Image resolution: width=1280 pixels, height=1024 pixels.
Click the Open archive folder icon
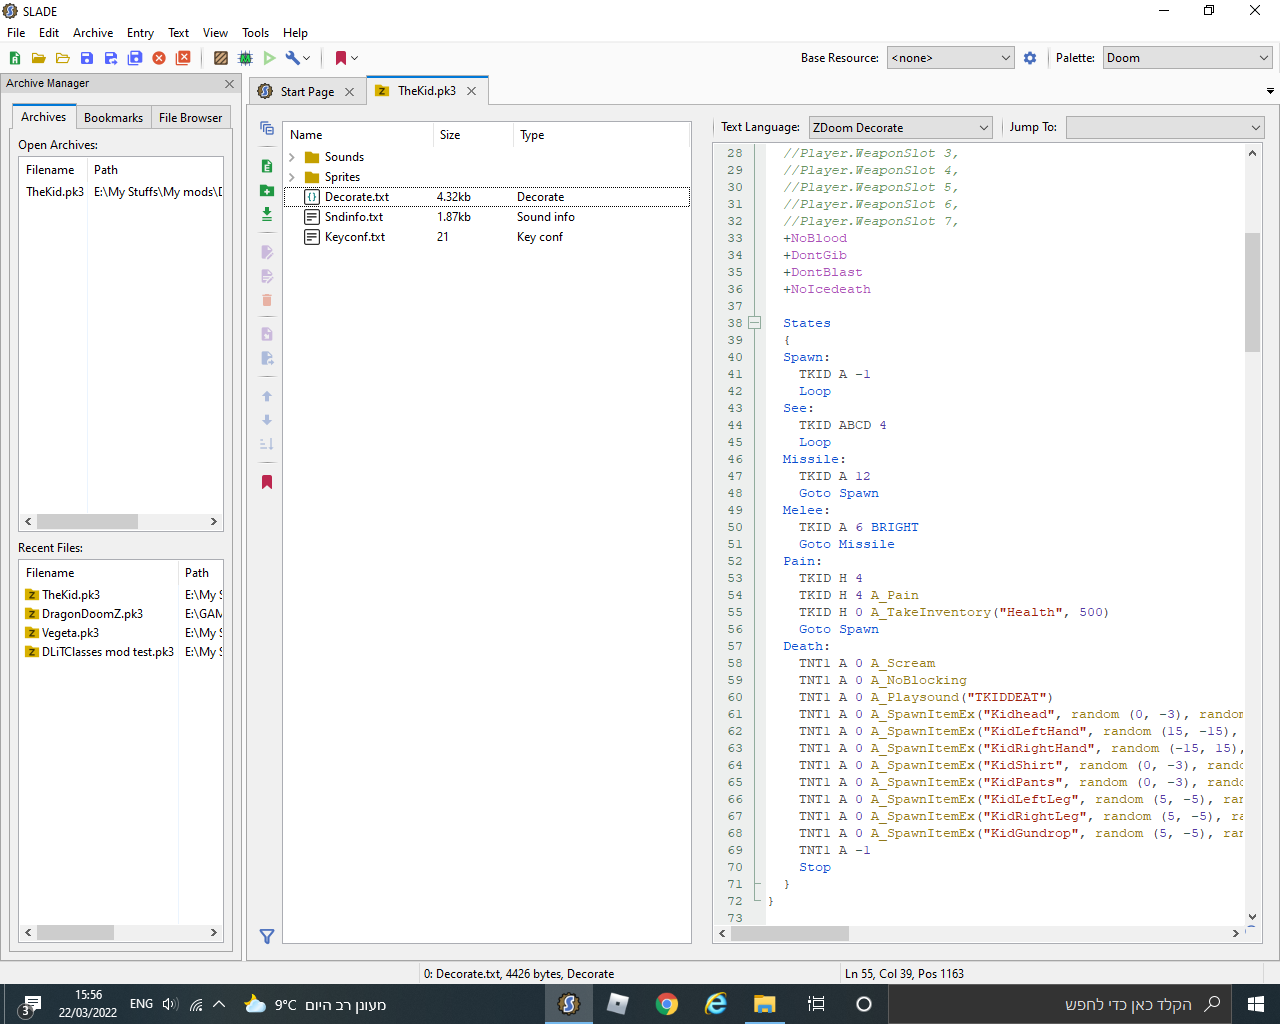pyautogui.click(x=38, y=58)
